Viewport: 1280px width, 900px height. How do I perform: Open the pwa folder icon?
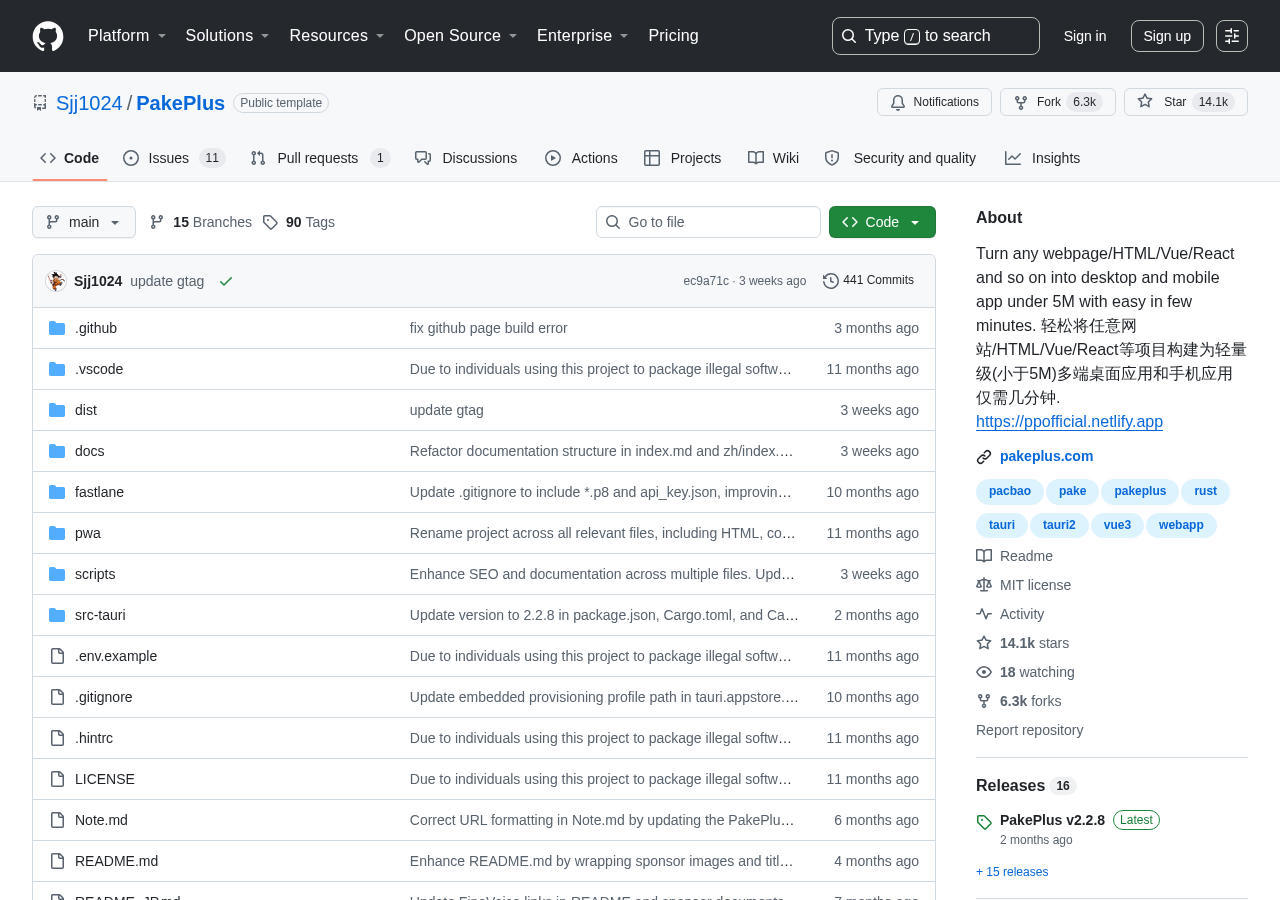tap(57, 533)
